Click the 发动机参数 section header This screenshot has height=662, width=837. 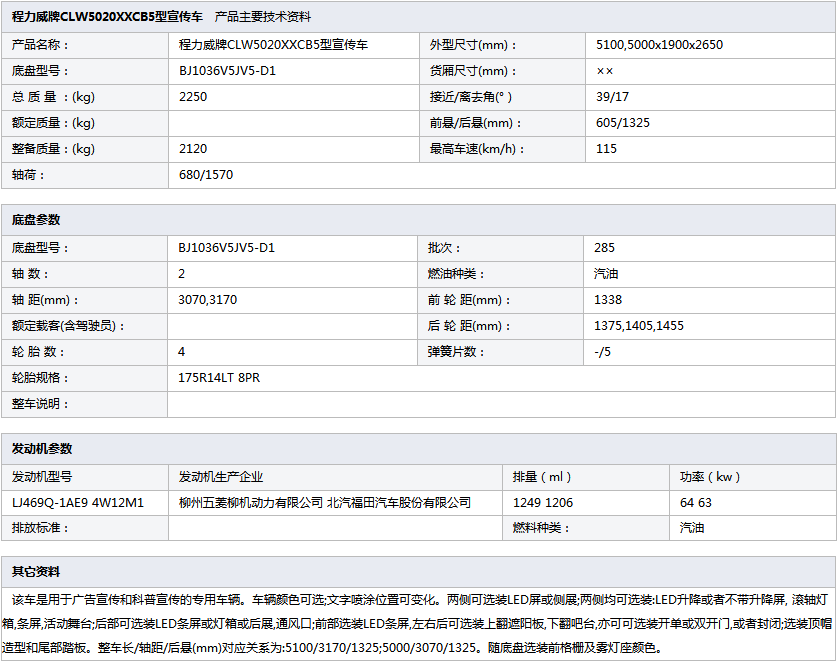pos(42,449)
